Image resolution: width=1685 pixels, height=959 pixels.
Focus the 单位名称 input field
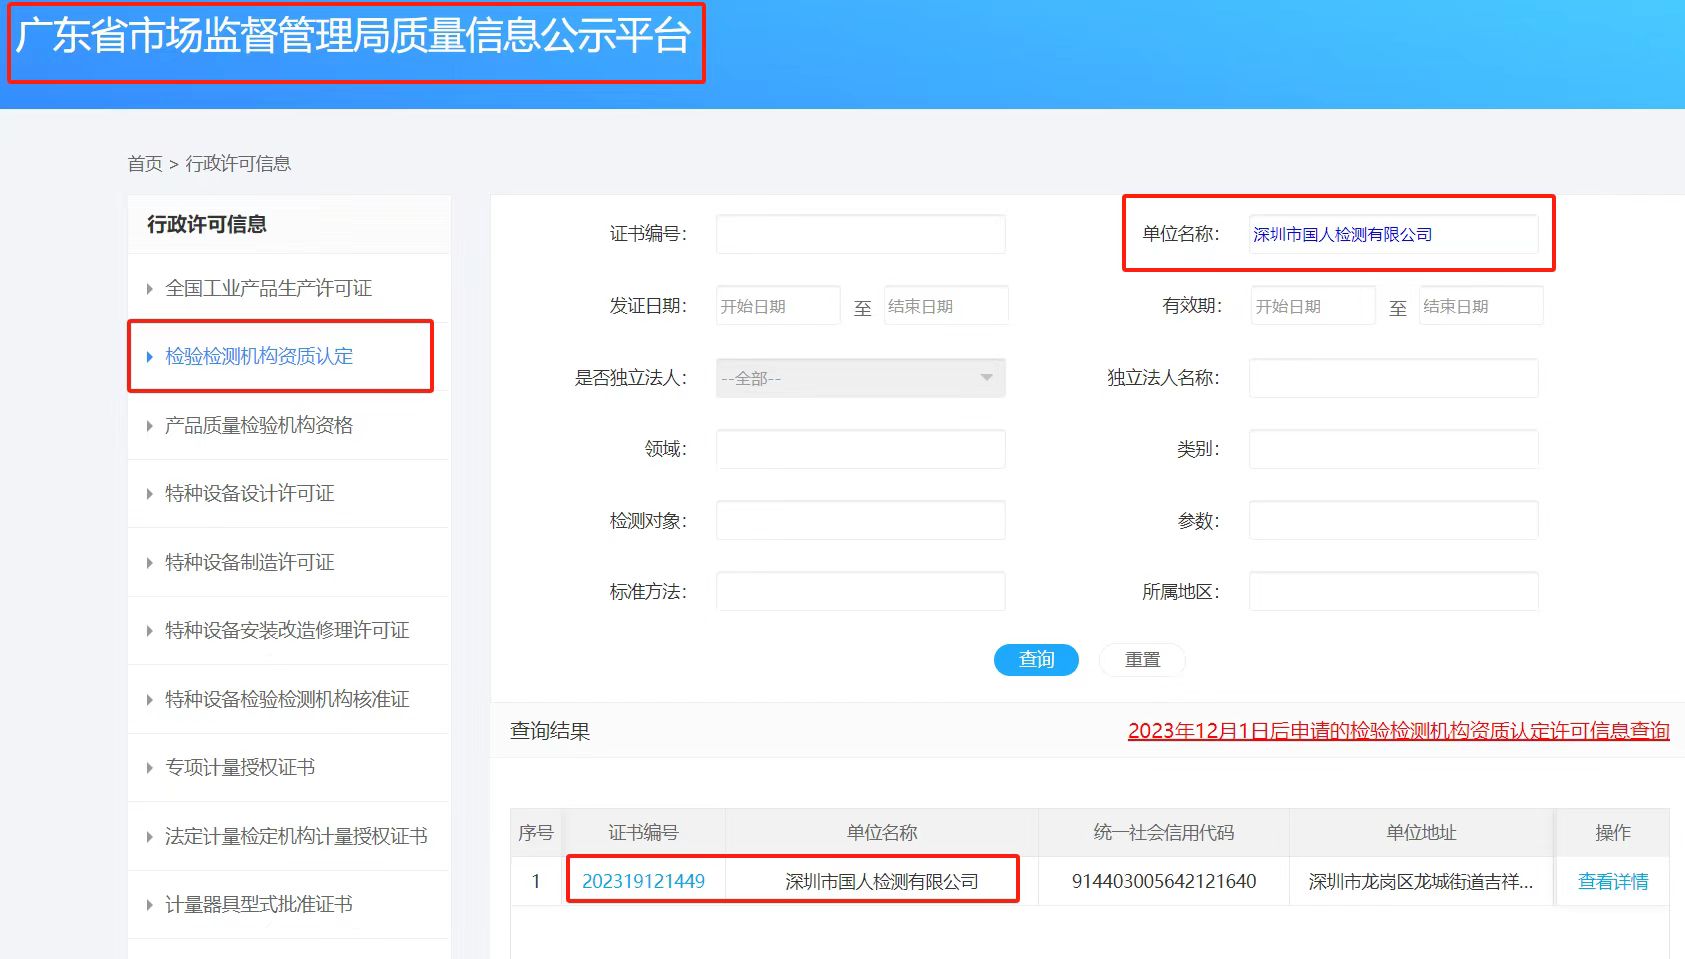tap(1393, 234)
